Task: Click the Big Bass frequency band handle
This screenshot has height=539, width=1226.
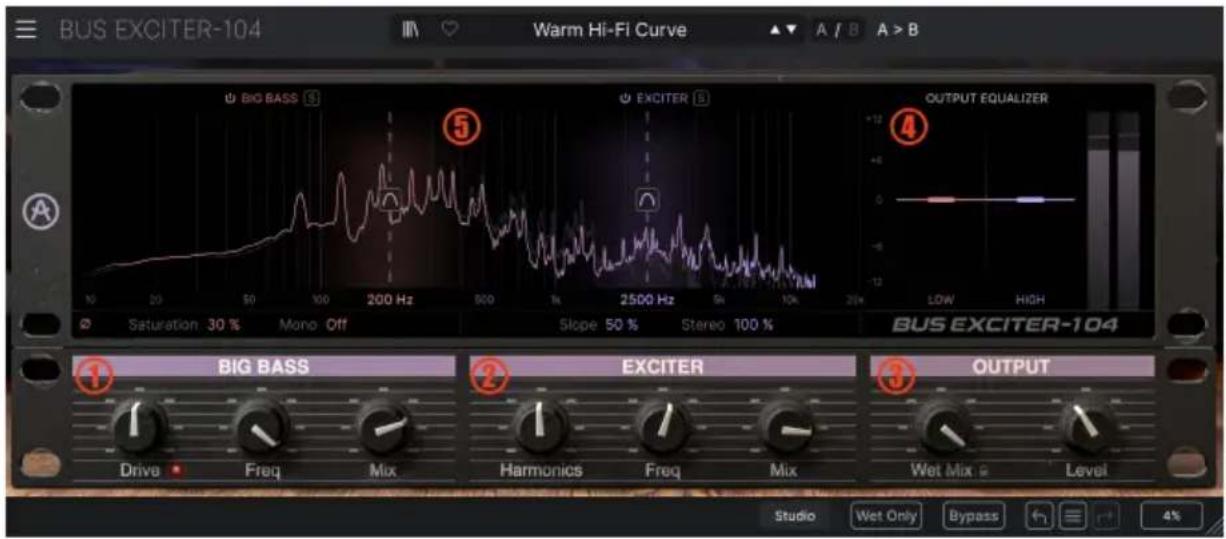Action: pyautogui.click(x=390, y=201)
